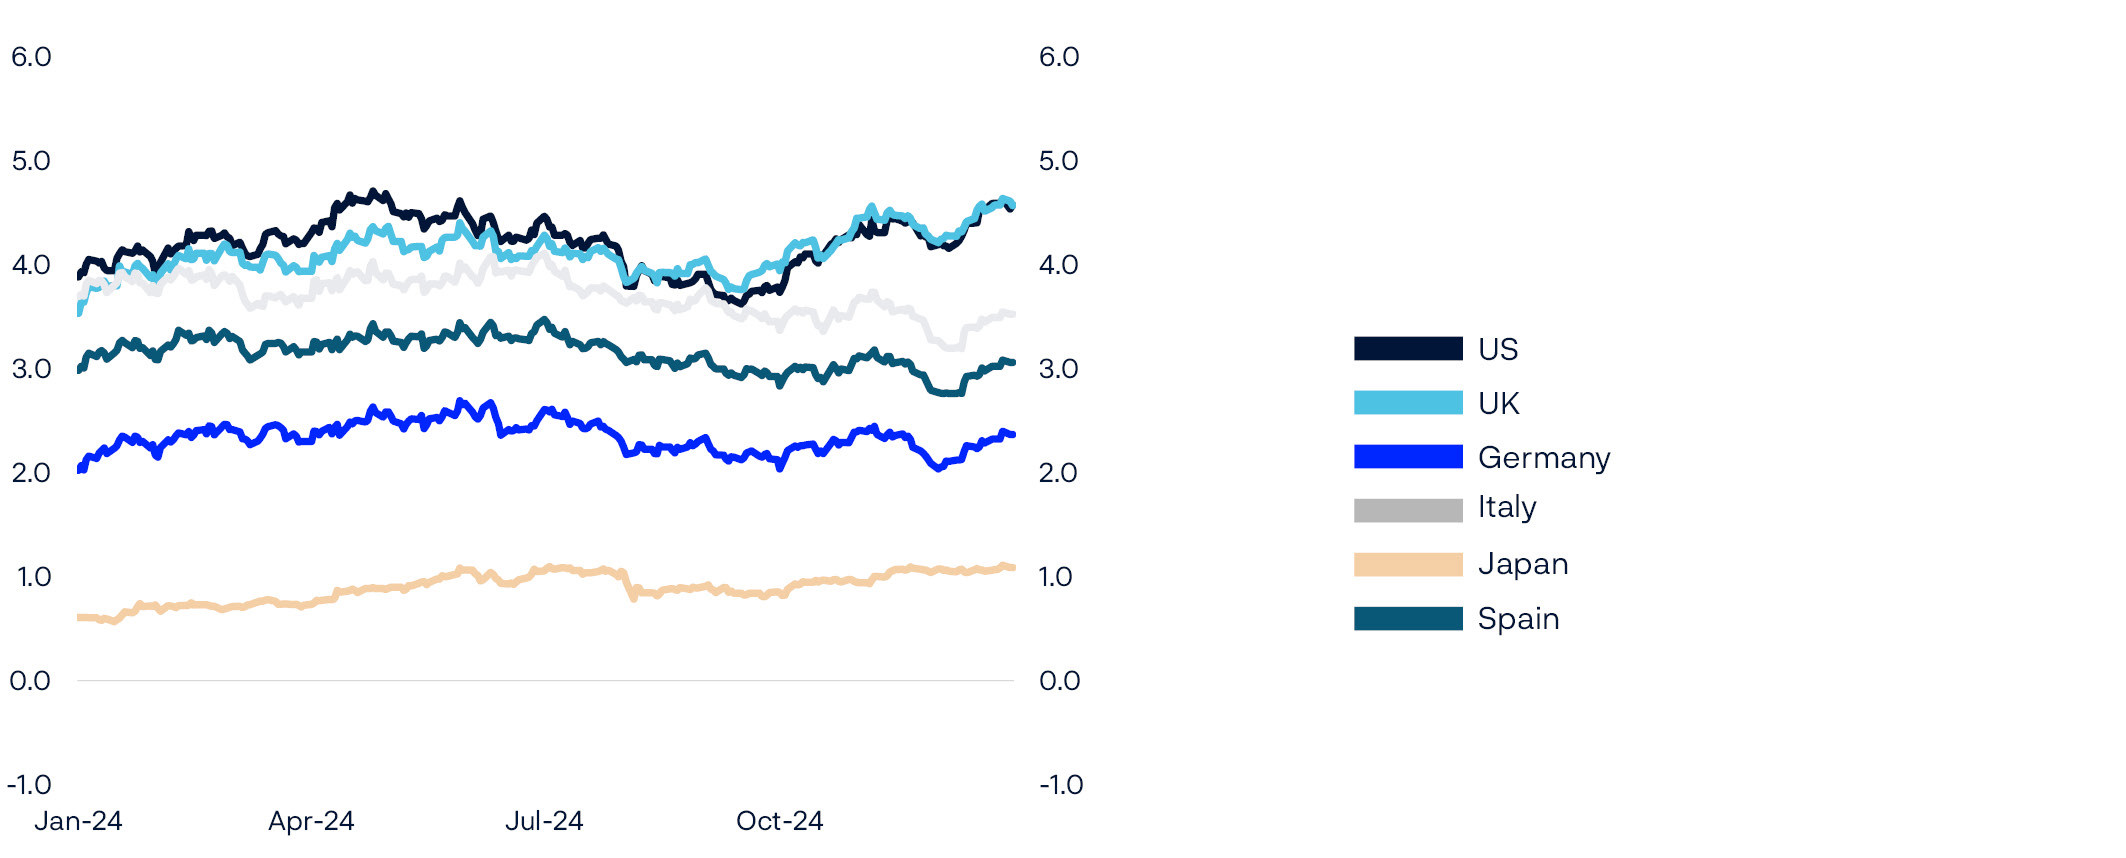Click the 0.0 label on left axis
Viewport: 2126px width, 858px height.
[30, 681]
